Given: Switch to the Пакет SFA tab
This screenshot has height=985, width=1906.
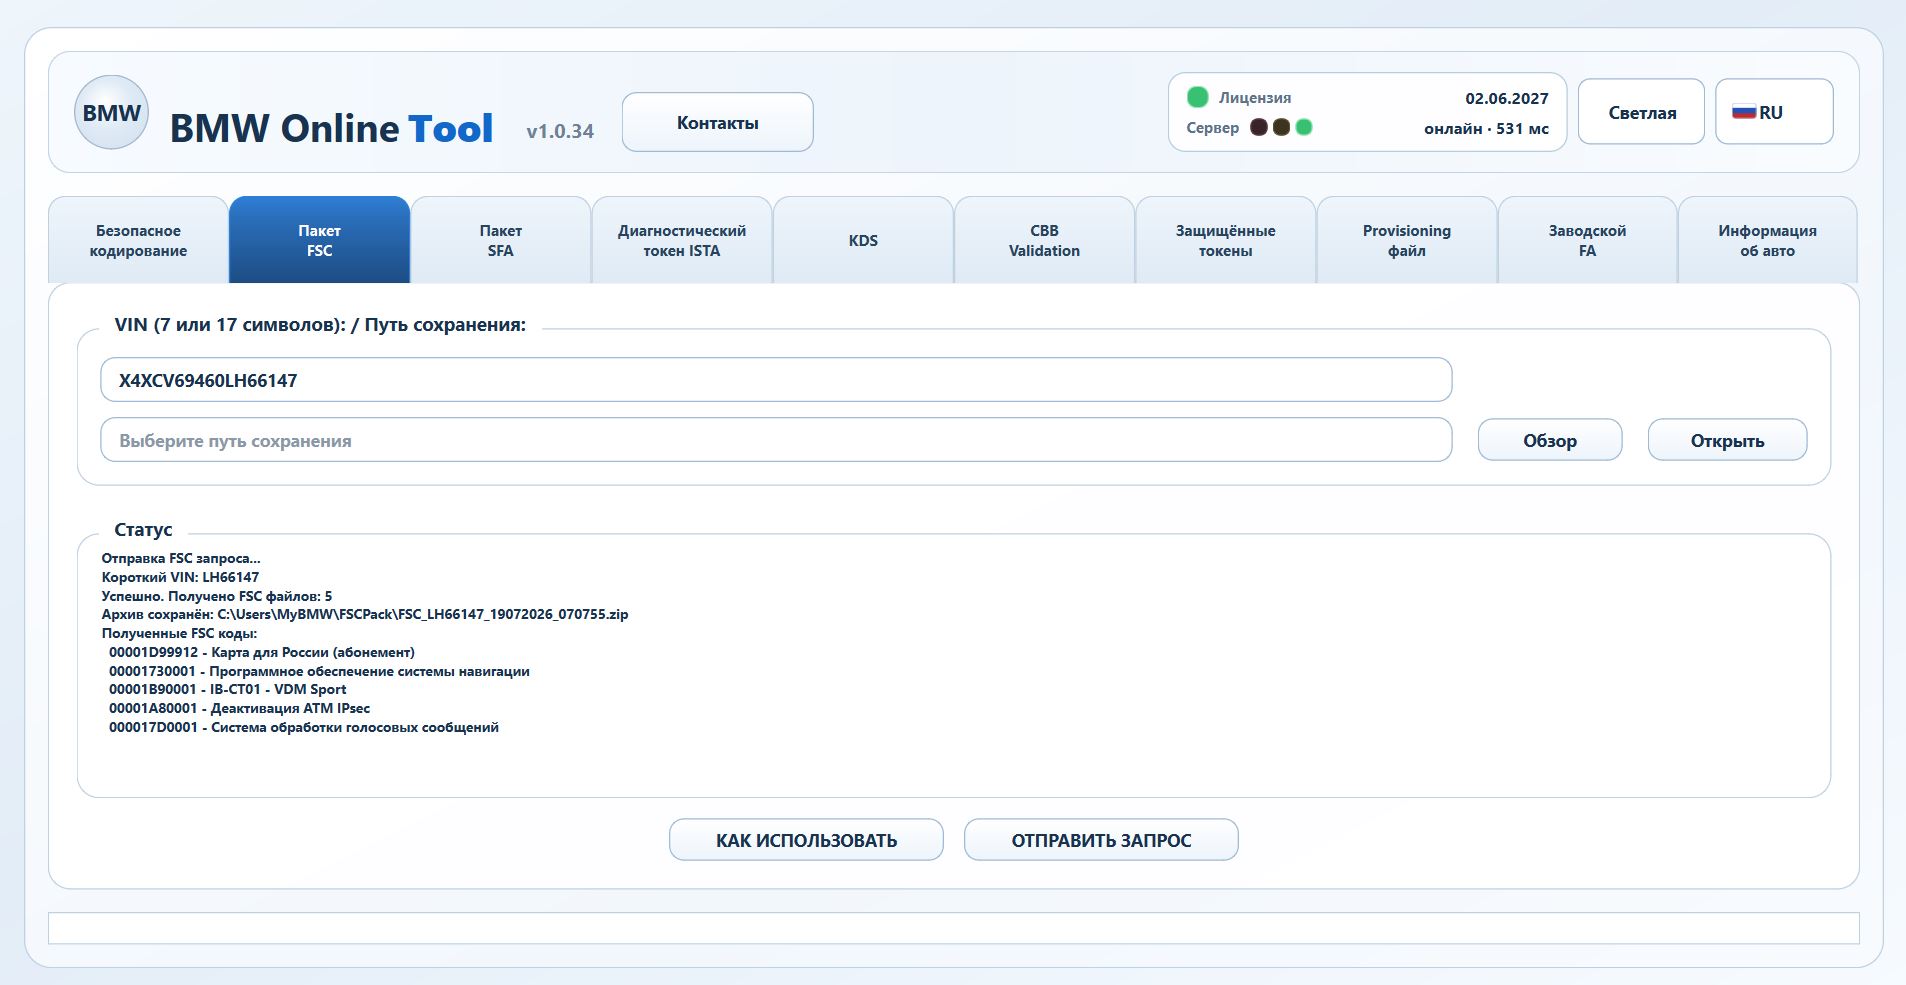Looking at the screenshot, I should tap(500, 241).
